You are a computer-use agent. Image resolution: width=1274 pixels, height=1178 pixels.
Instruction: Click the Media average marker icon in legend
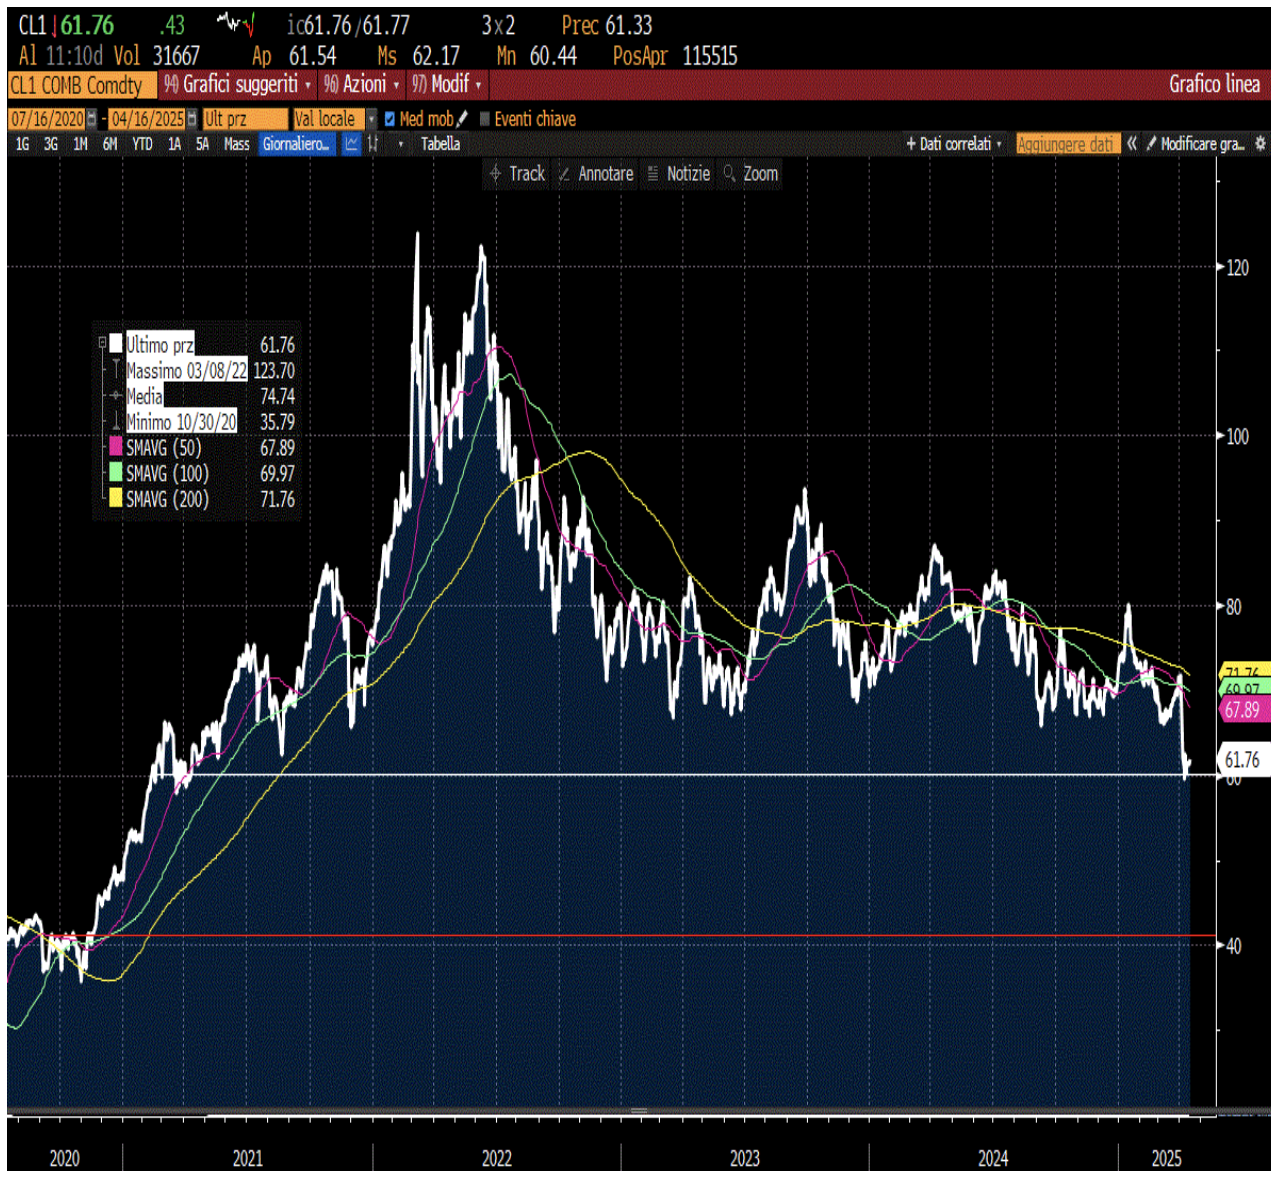point(116,396)
